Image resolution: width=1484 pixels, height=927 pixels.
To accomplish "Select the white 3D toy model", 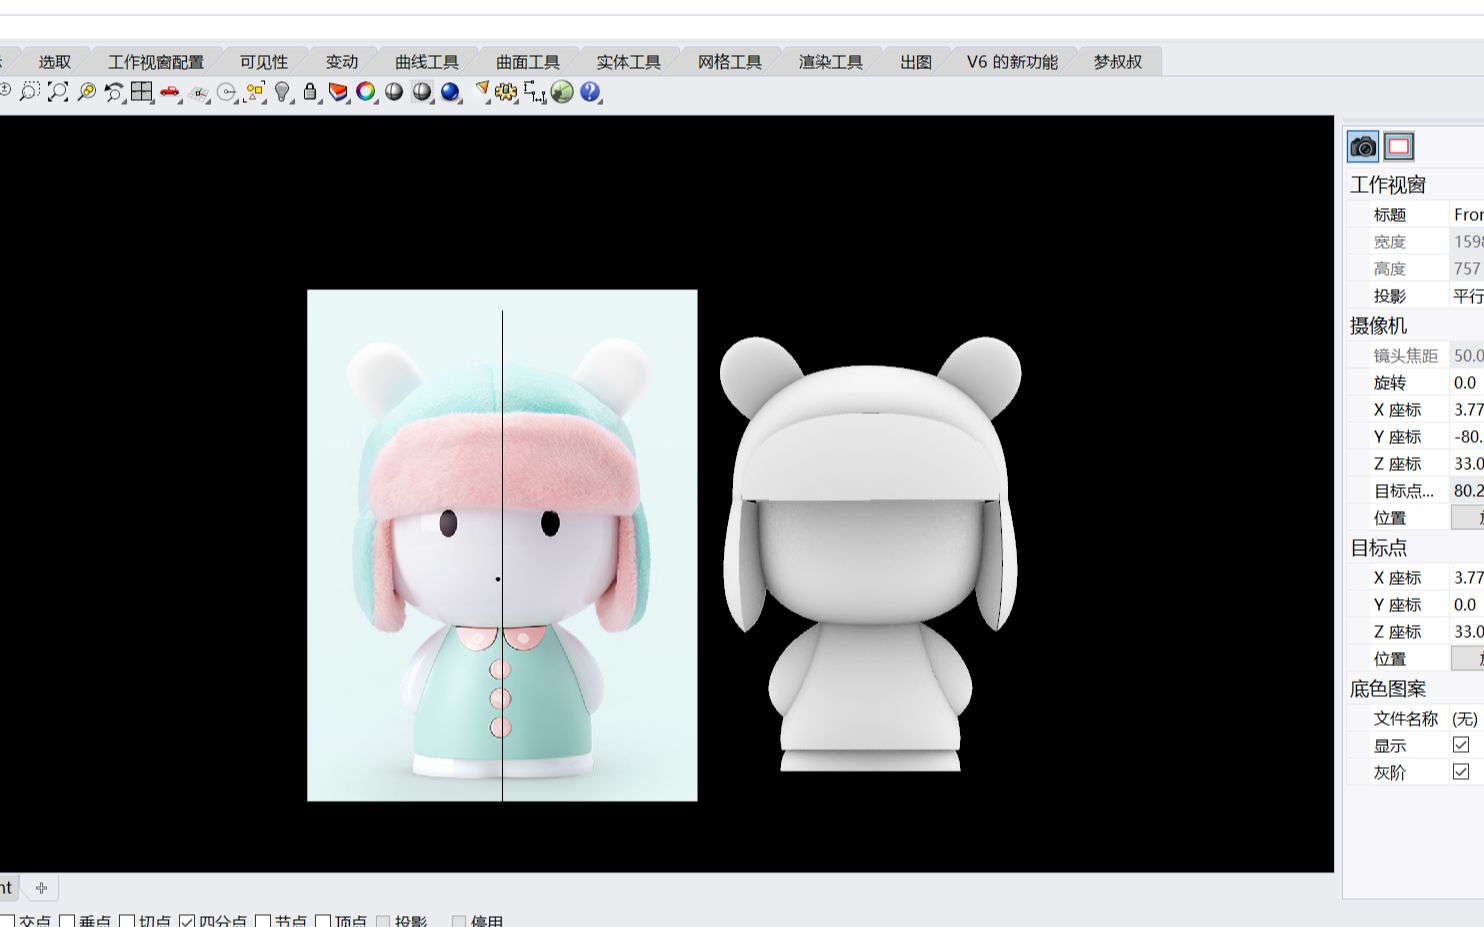I will [870, 553].
